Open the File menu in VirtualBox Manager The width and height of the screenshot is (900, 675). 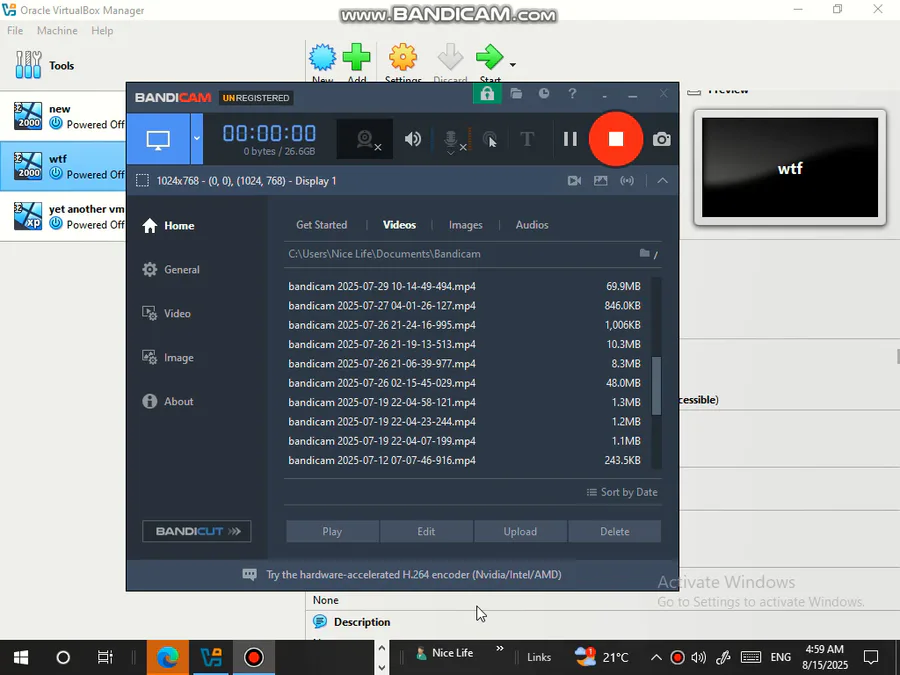point(15,30)
